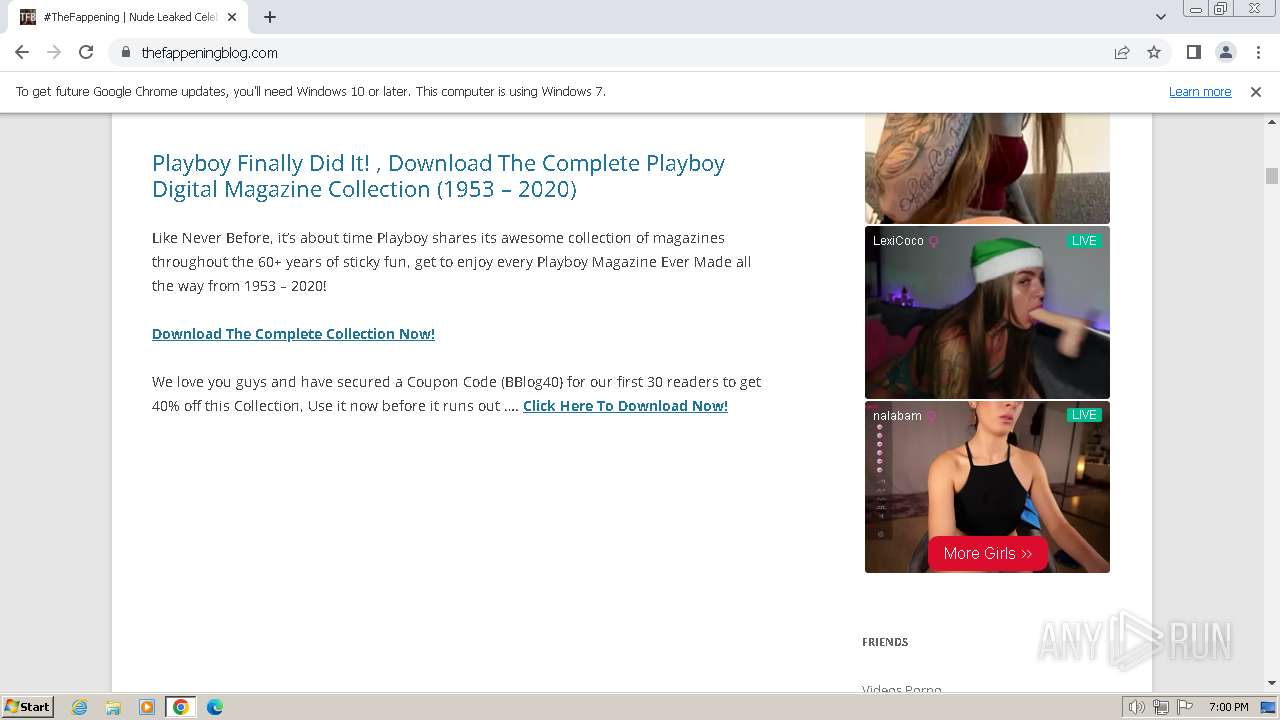
Task: Click the FRIENDS sidebar heading
Action: [885, 642]
